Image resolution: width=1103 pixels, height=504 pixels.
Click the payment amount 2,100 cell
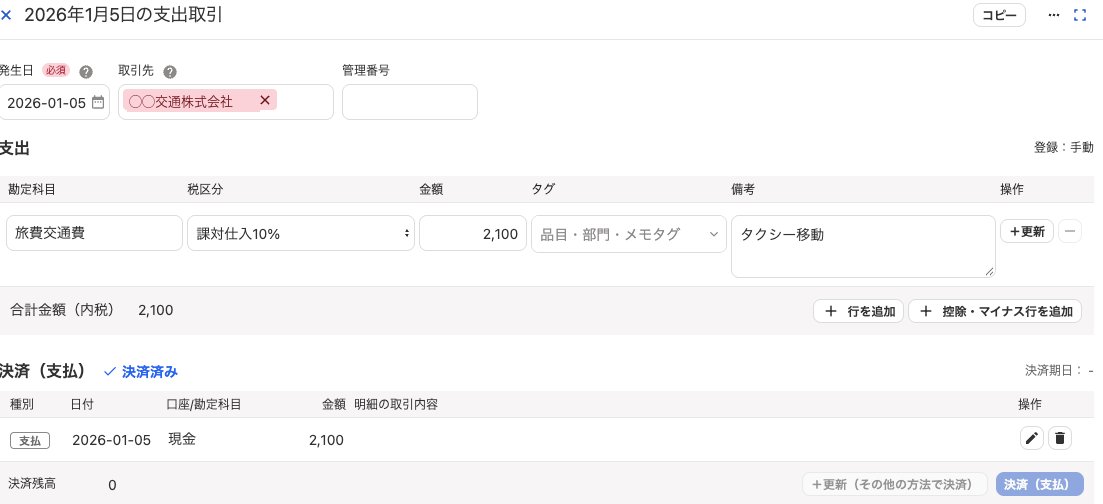pyautogui.click(x=326, y=441)
